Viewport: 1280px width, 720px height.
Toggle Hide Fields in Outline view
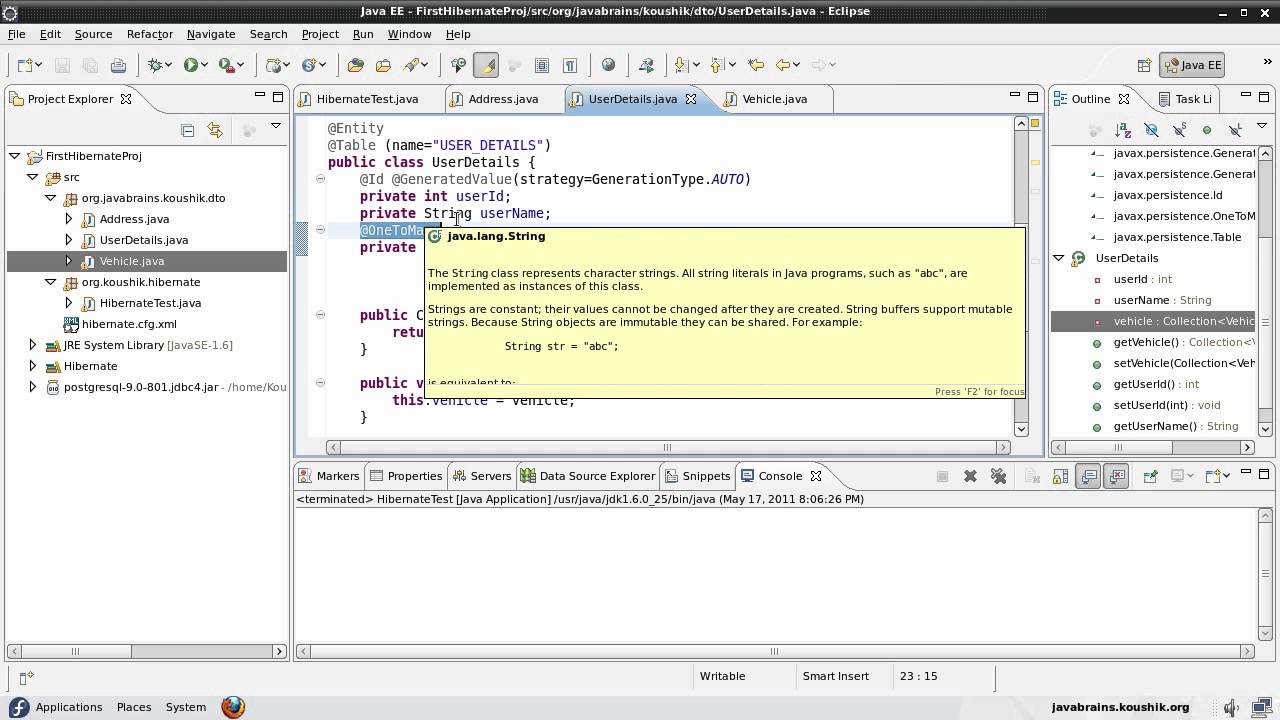1151,130
